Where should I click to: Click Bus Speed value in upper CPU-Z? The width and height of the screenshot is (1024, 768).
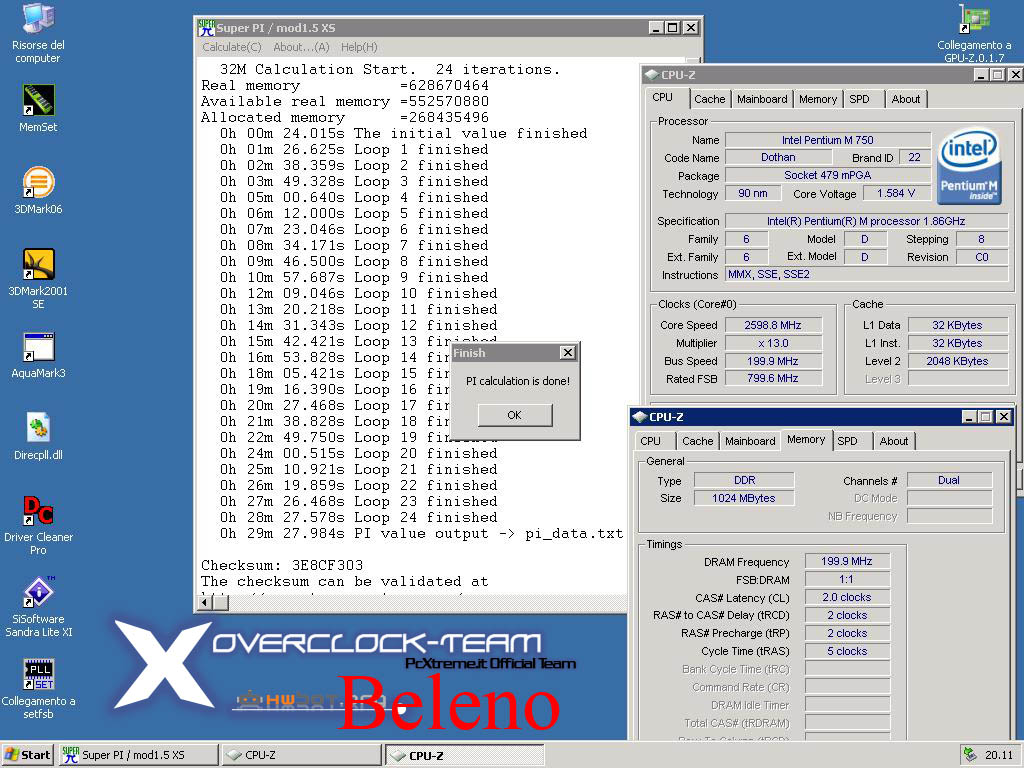(x=773, y=361)
